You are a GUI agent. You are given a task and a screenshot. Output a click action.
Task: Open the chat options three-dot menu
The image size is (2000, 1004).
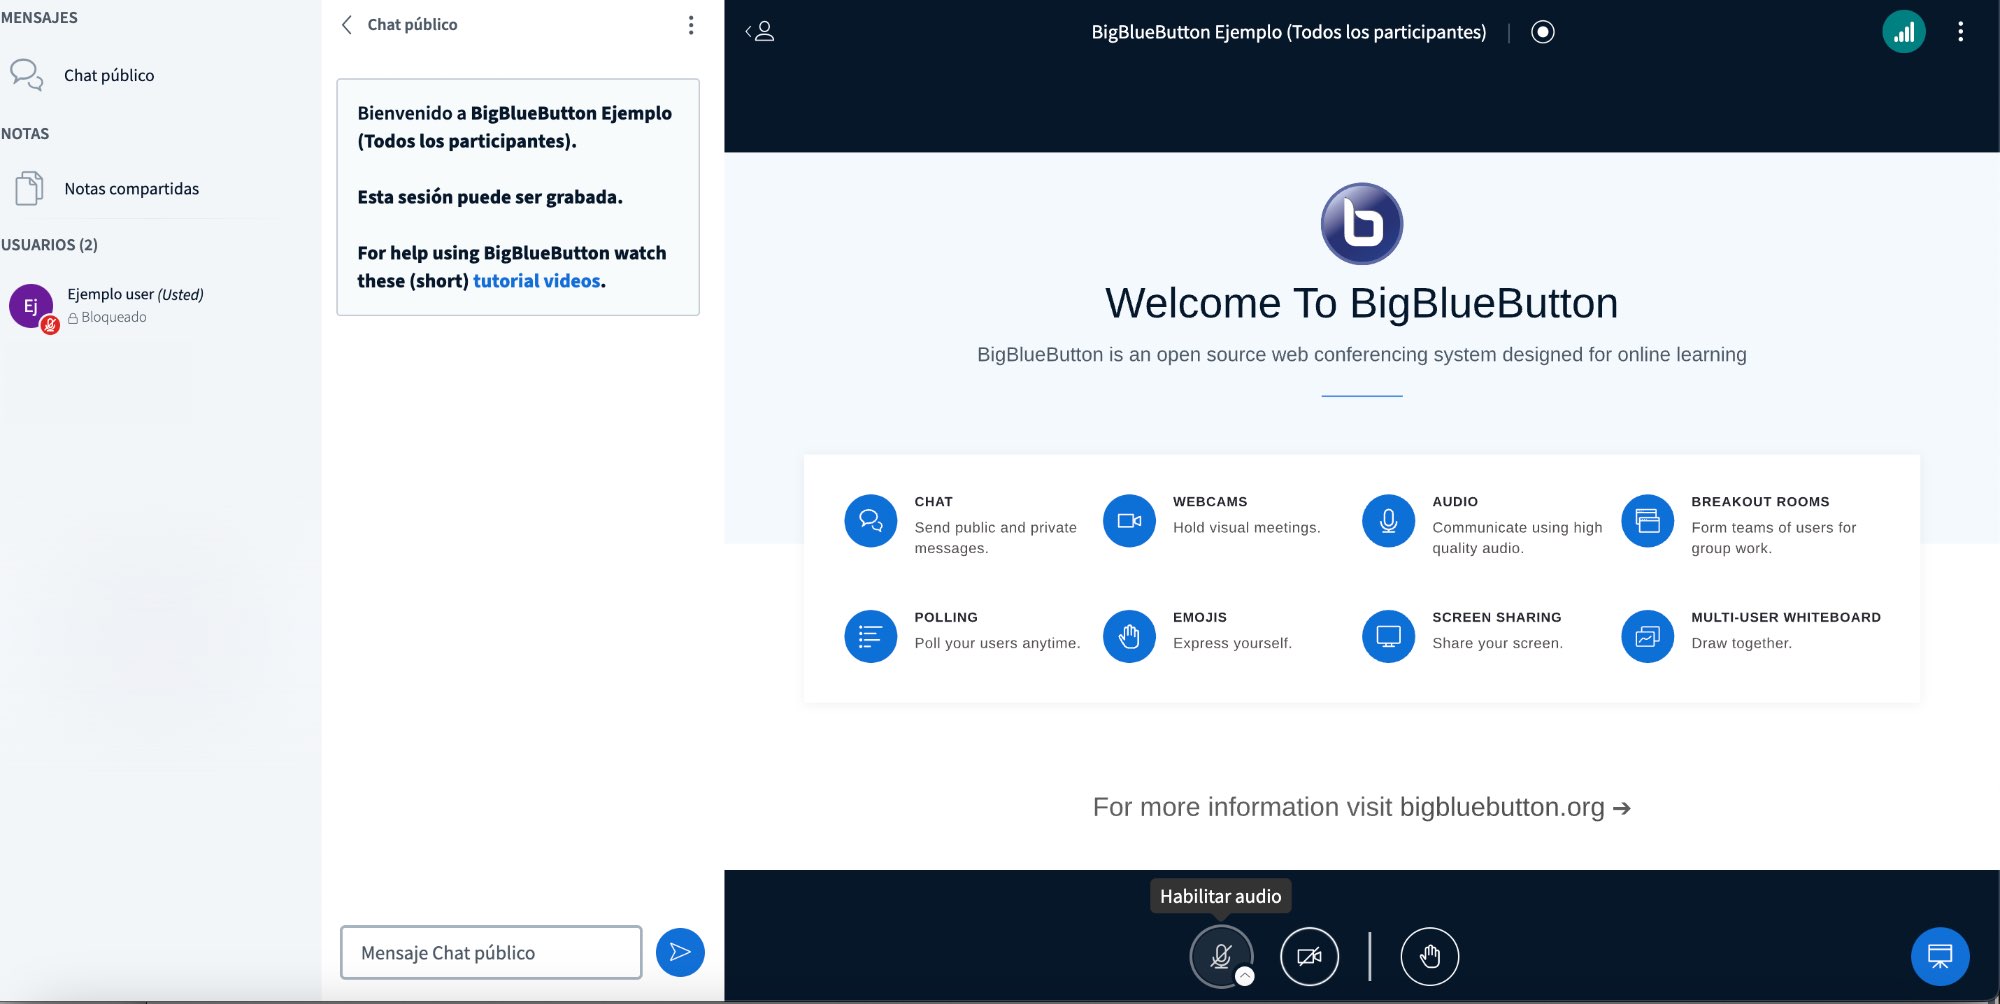(x=691, y=25)
